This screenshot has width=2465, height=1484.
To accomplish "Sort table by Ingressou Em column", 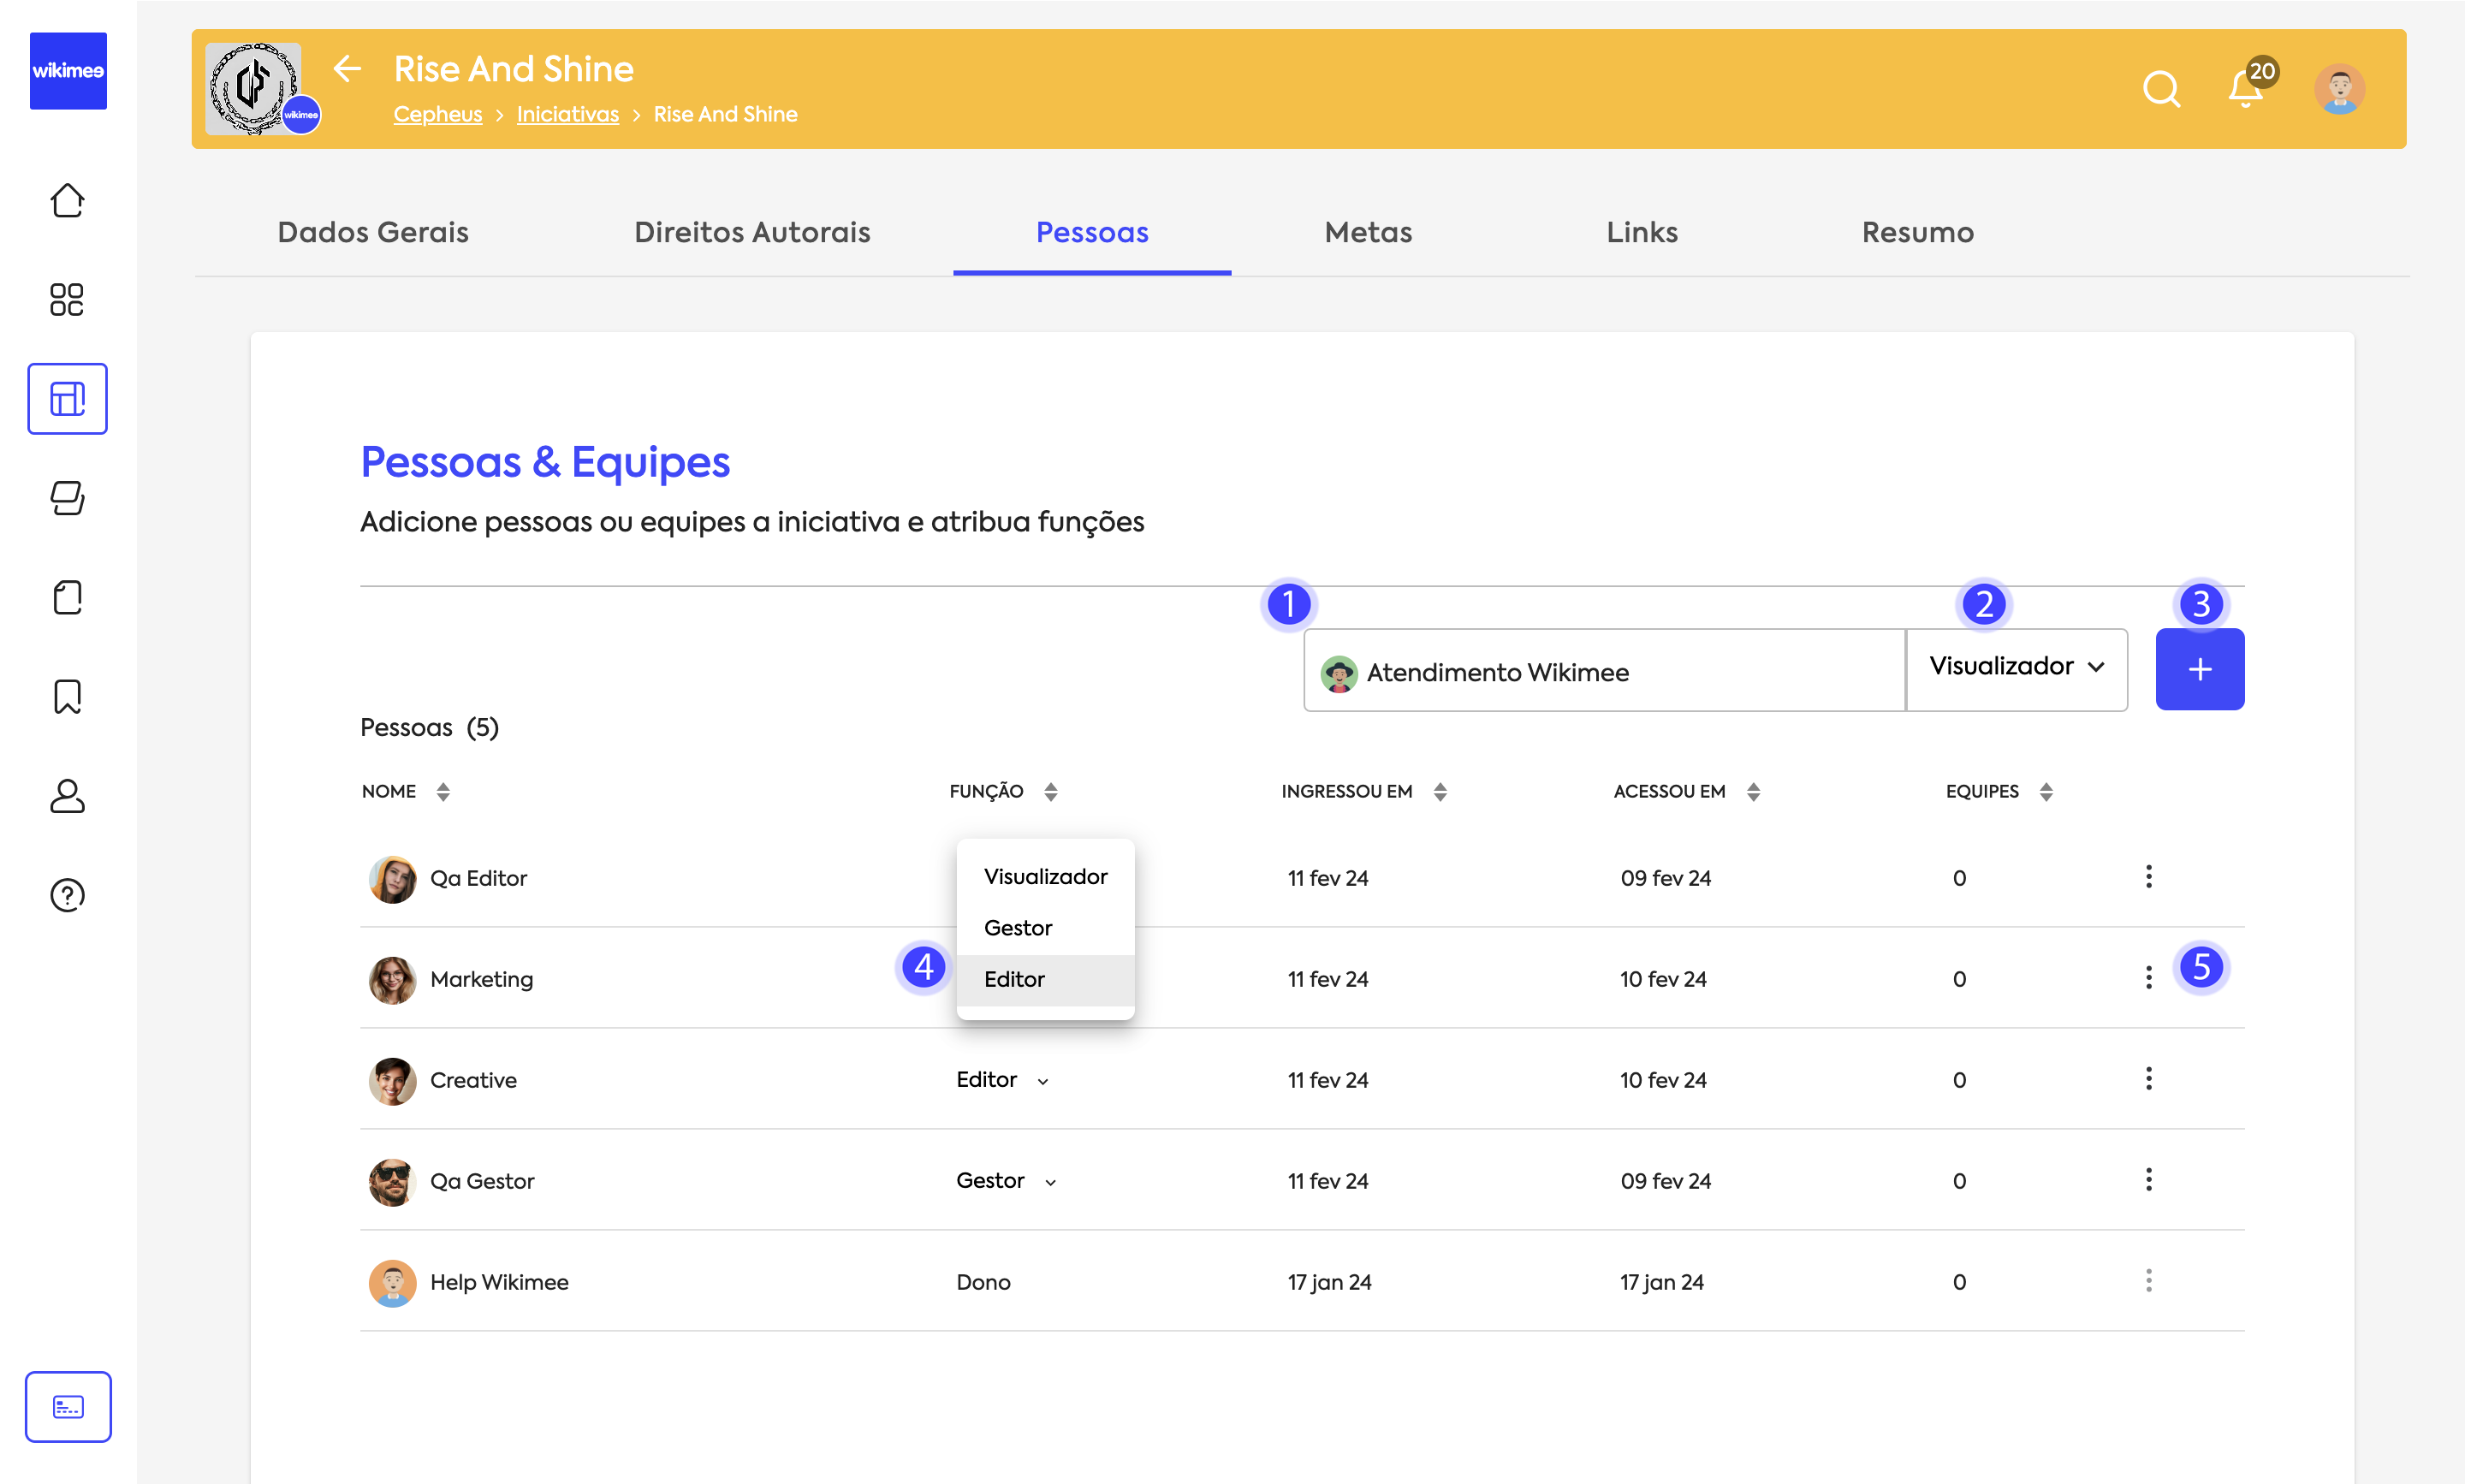I will point(1440,792).
